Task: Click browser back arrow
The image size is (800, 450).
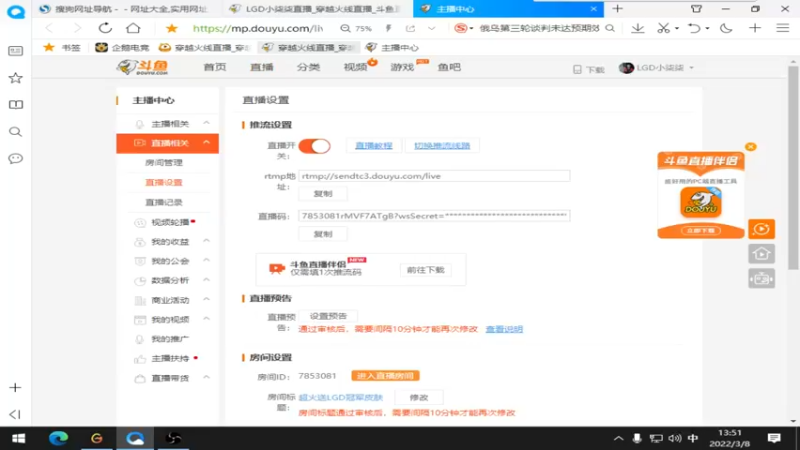Action: coord(49,28)
